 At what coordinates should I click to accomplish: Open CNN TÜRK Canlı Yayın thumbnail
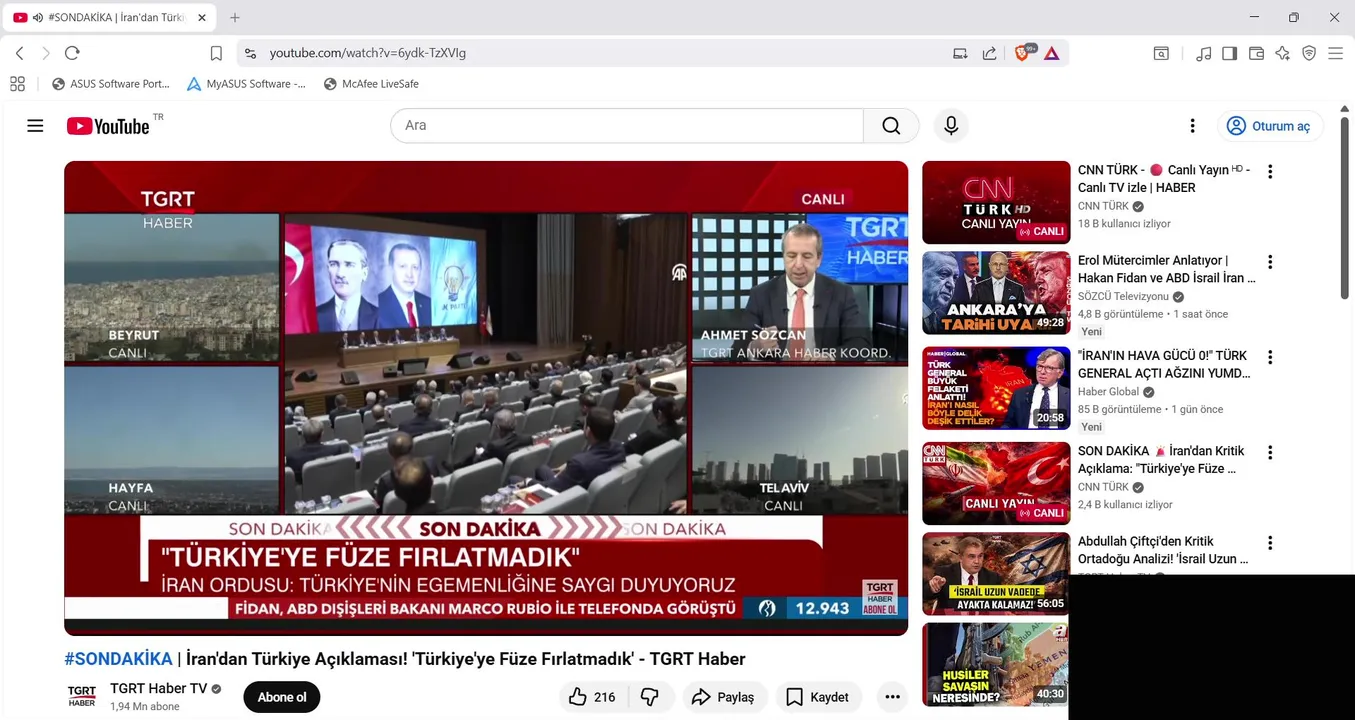pyautogui.click(x=996, y=202)
